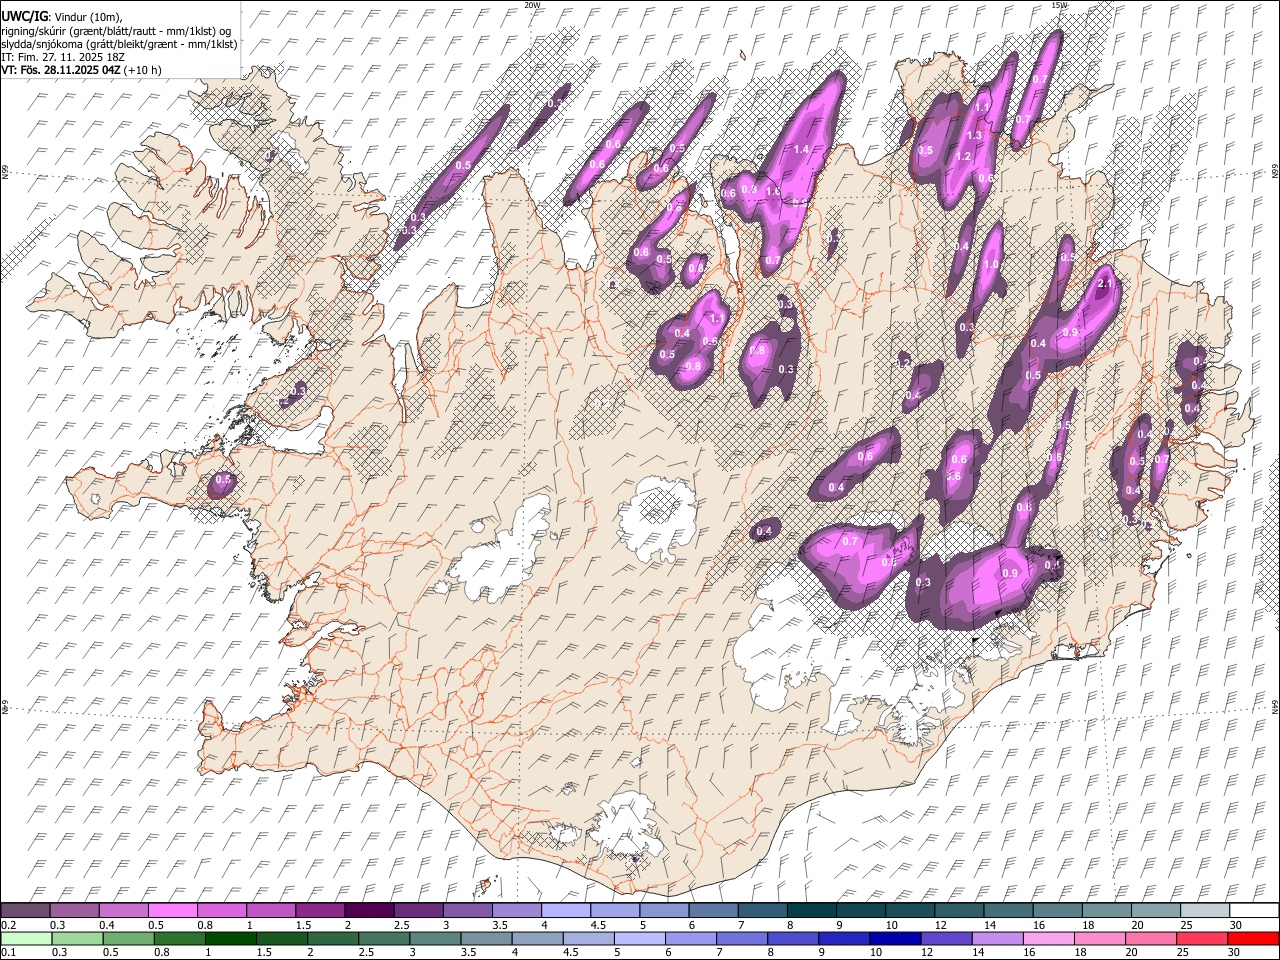Click the lower legend swatch between 25 and 30

[x=1203, y=938]
